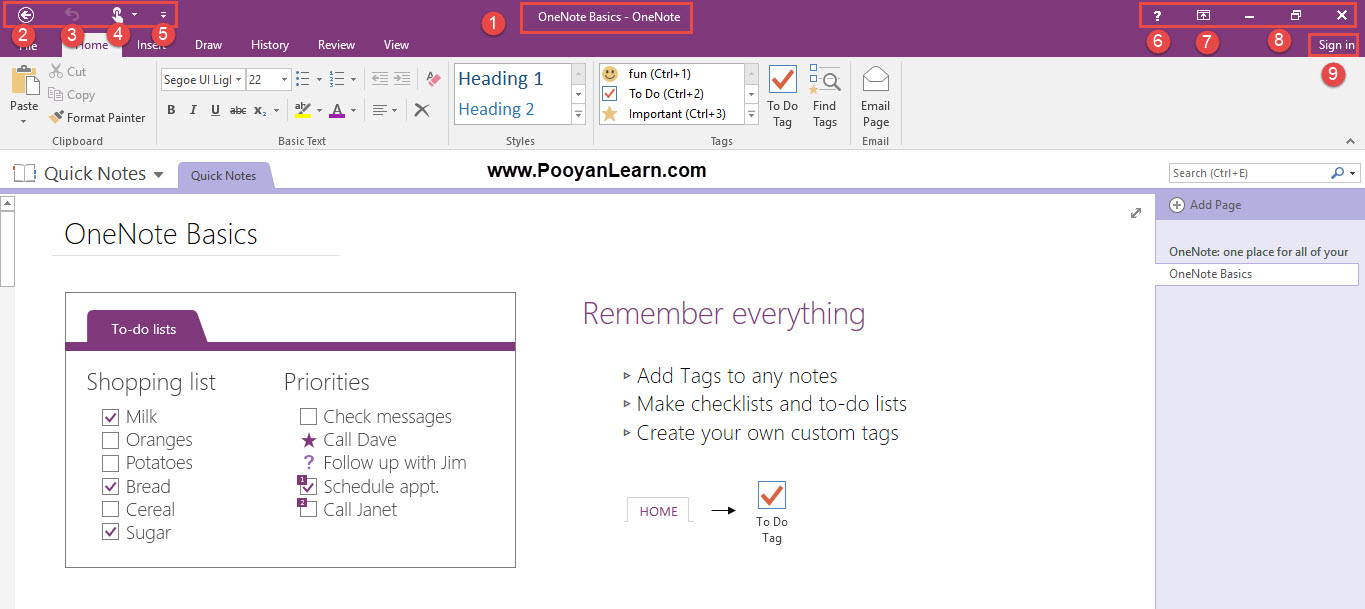Click the search magnifier icon
The width and height of the screenshot is (1365, 609).
(1338, 173)
